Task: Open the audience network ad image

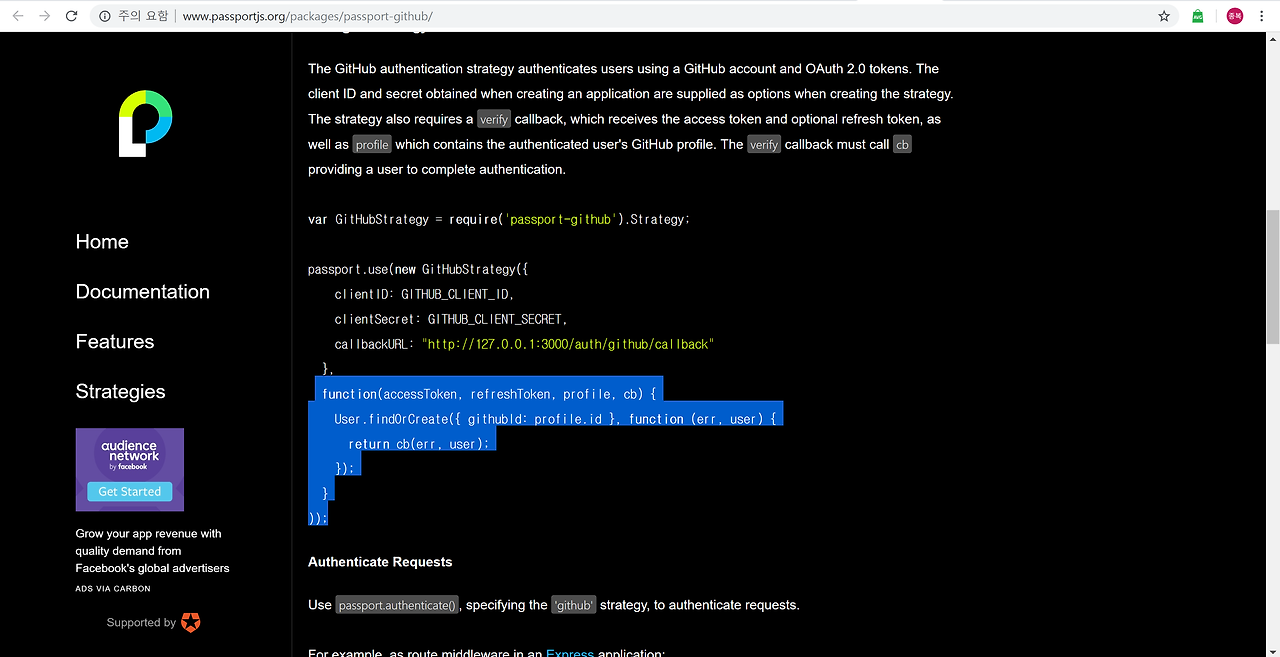Action: tap(130, 470)
